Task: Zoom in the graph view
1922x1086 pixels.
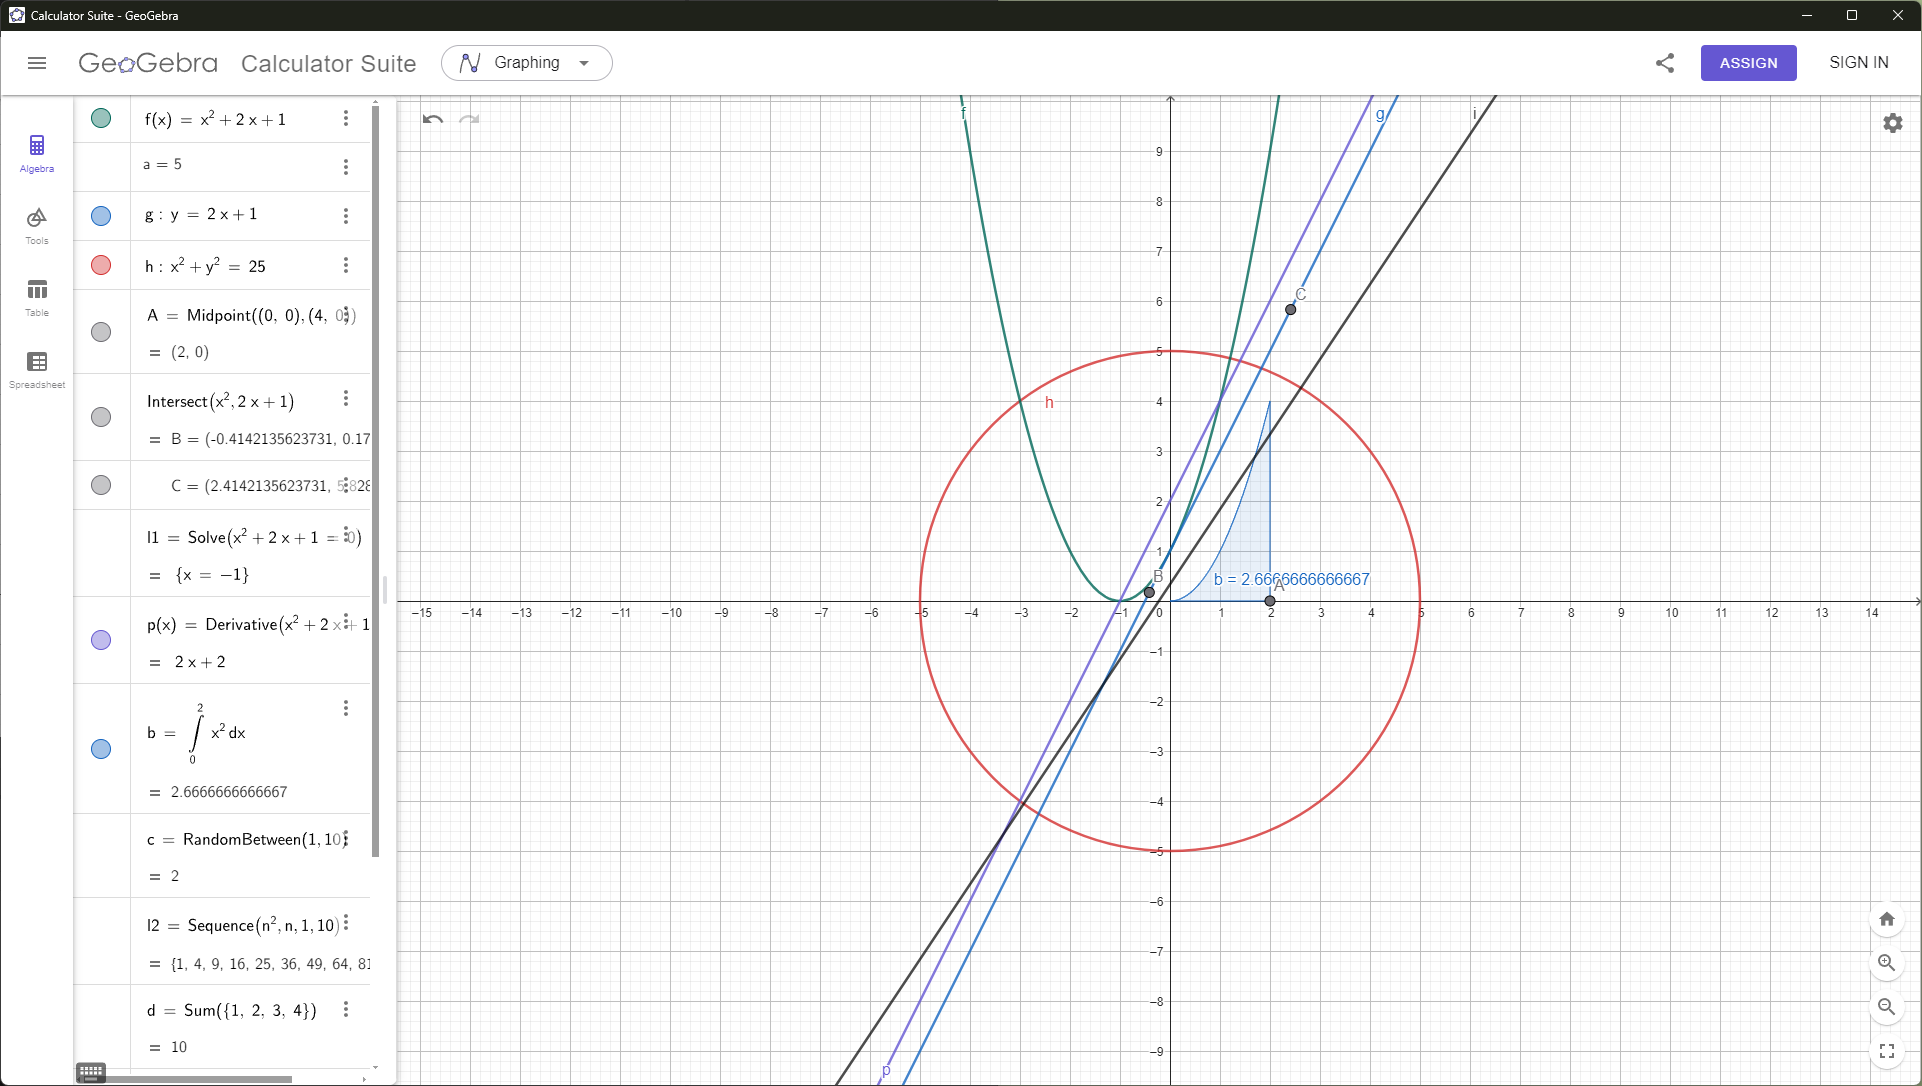Action: pyautogui.click(x=1886, y=963)
